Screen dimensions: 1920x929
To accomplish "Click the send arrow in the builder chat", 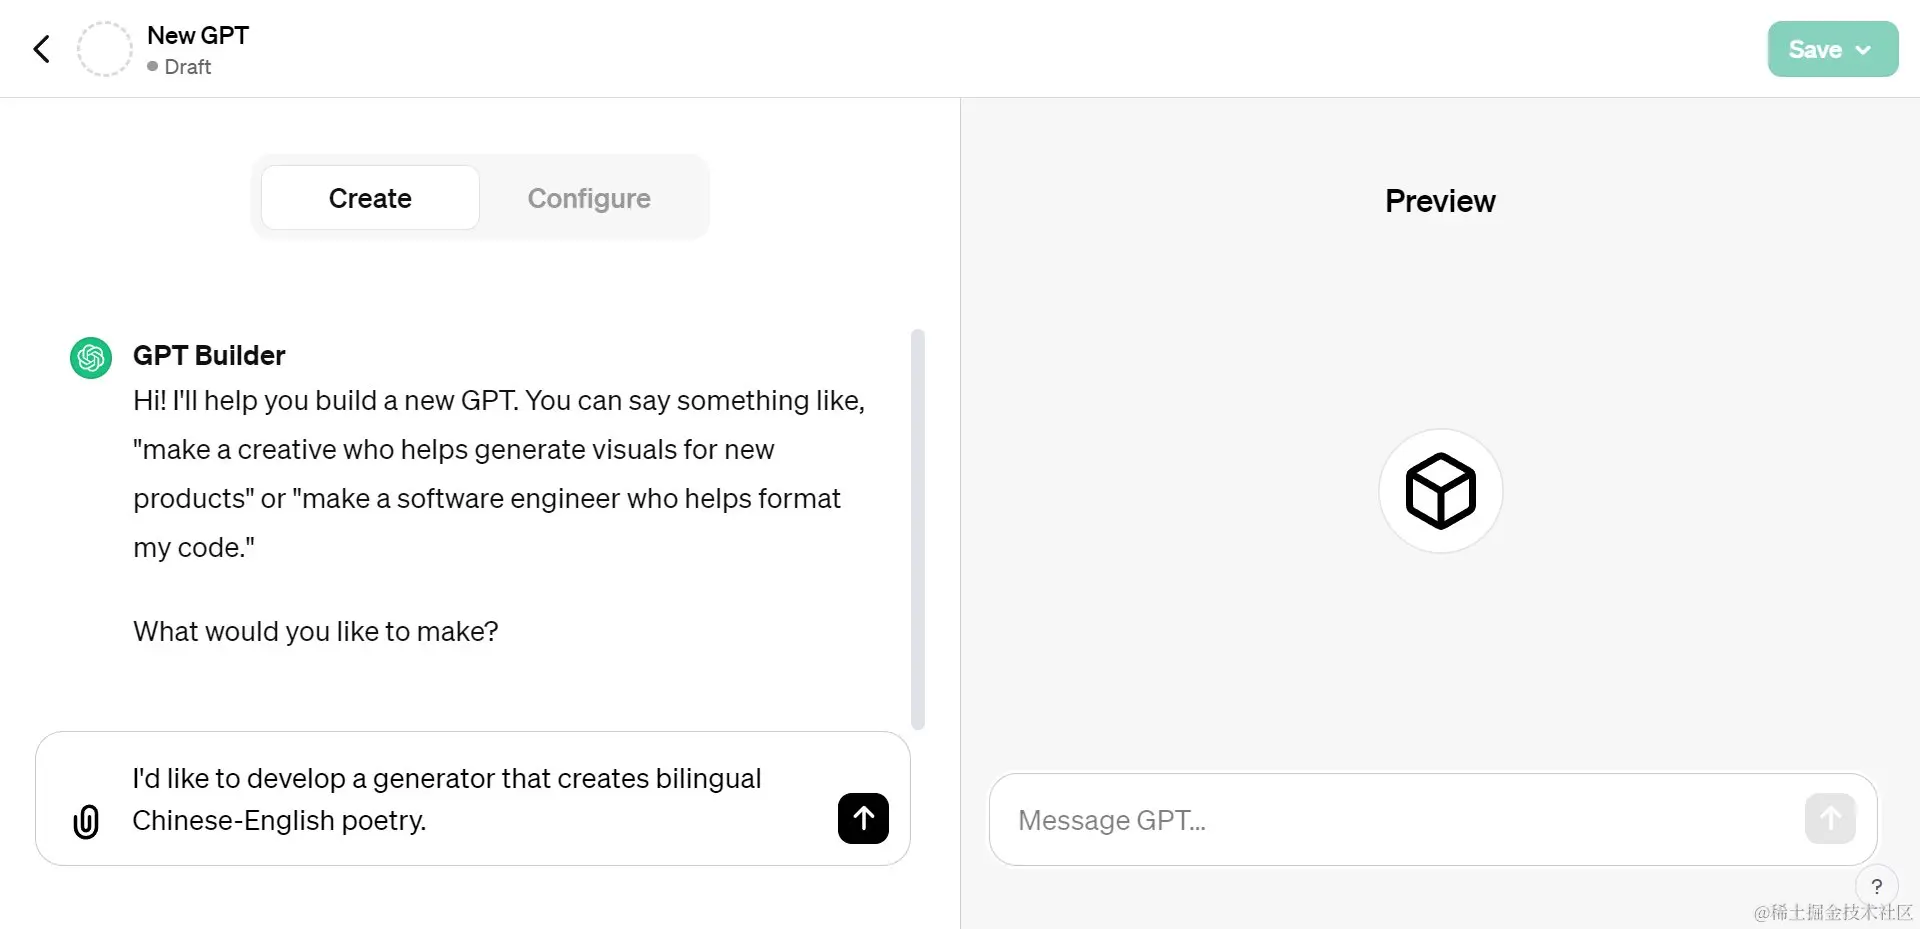I will pos(862,818).
